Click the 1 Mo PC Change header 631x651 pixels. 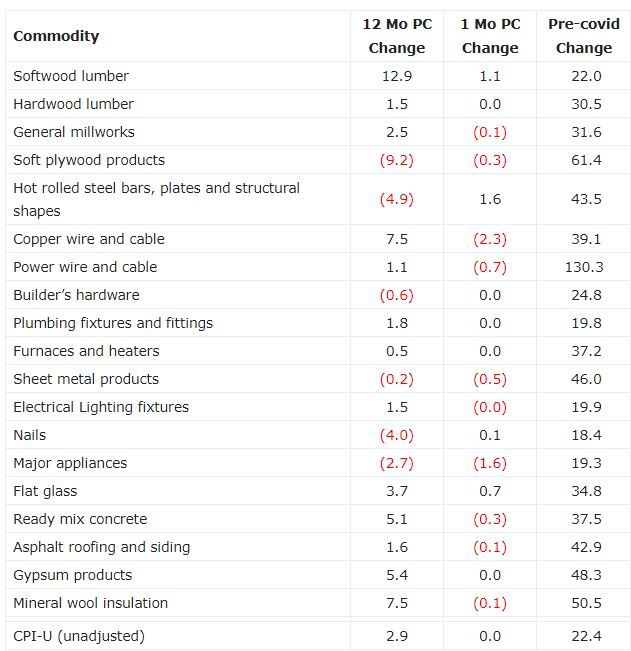(490, 36)
